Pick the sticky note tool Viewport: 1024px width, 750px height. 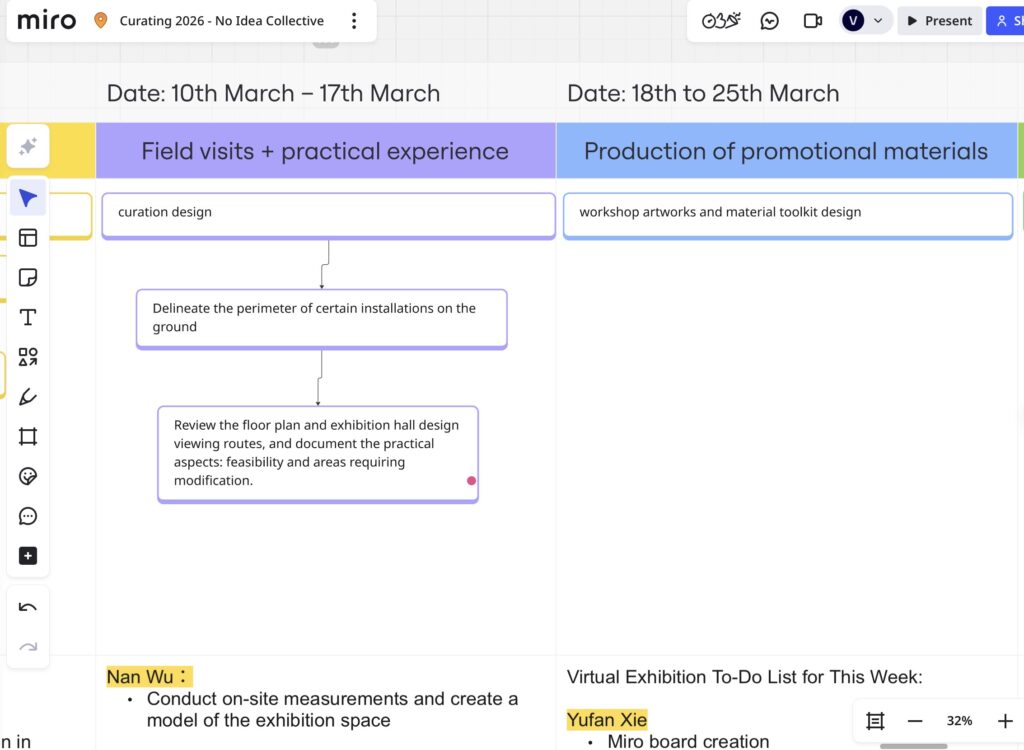click(x=28, y=277)
